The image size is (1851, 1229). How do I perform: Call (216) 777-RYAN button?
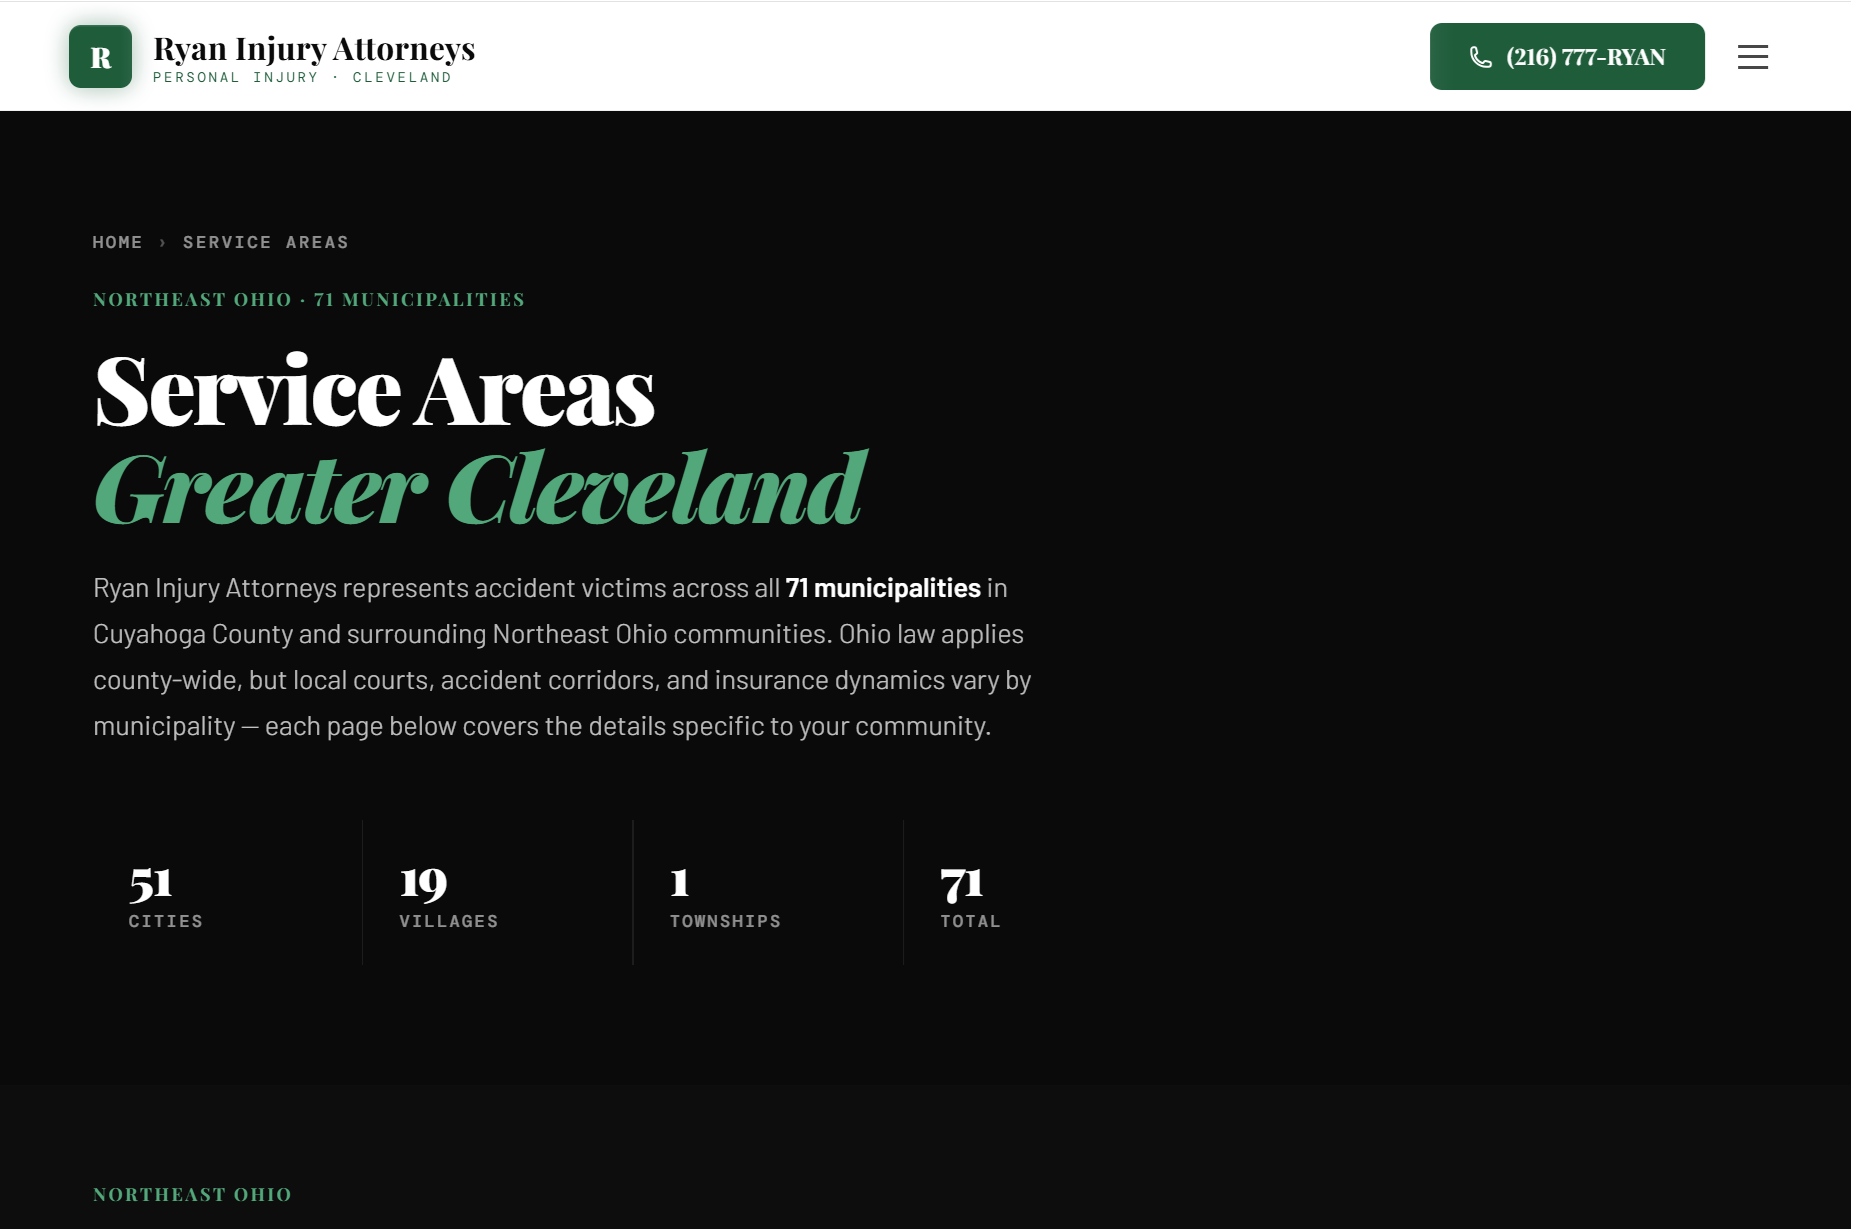click(1567, 57)
